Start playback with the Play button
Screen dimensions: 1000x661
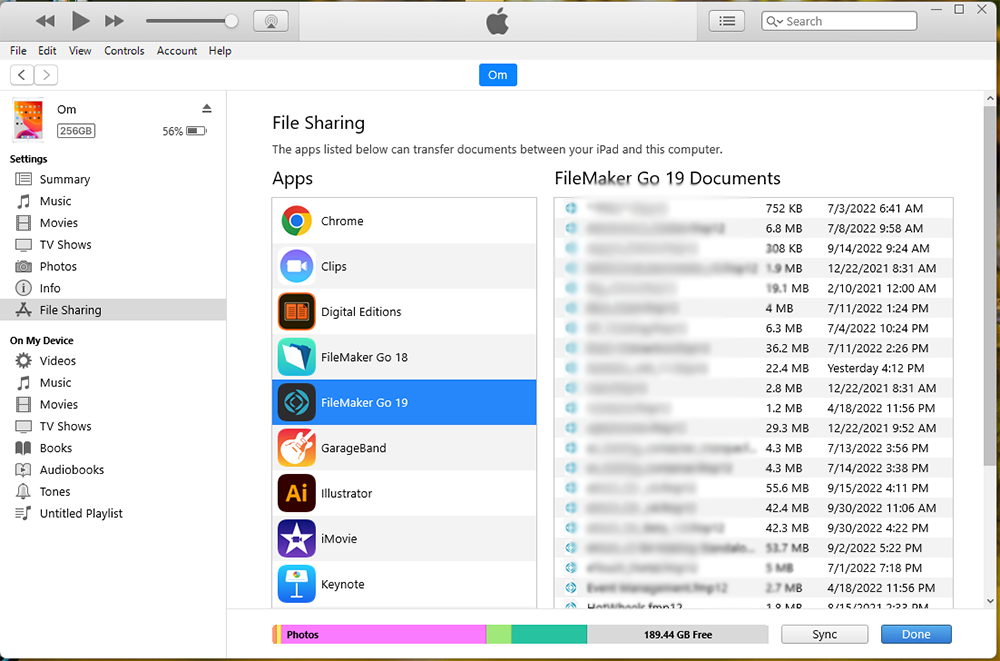80,21
